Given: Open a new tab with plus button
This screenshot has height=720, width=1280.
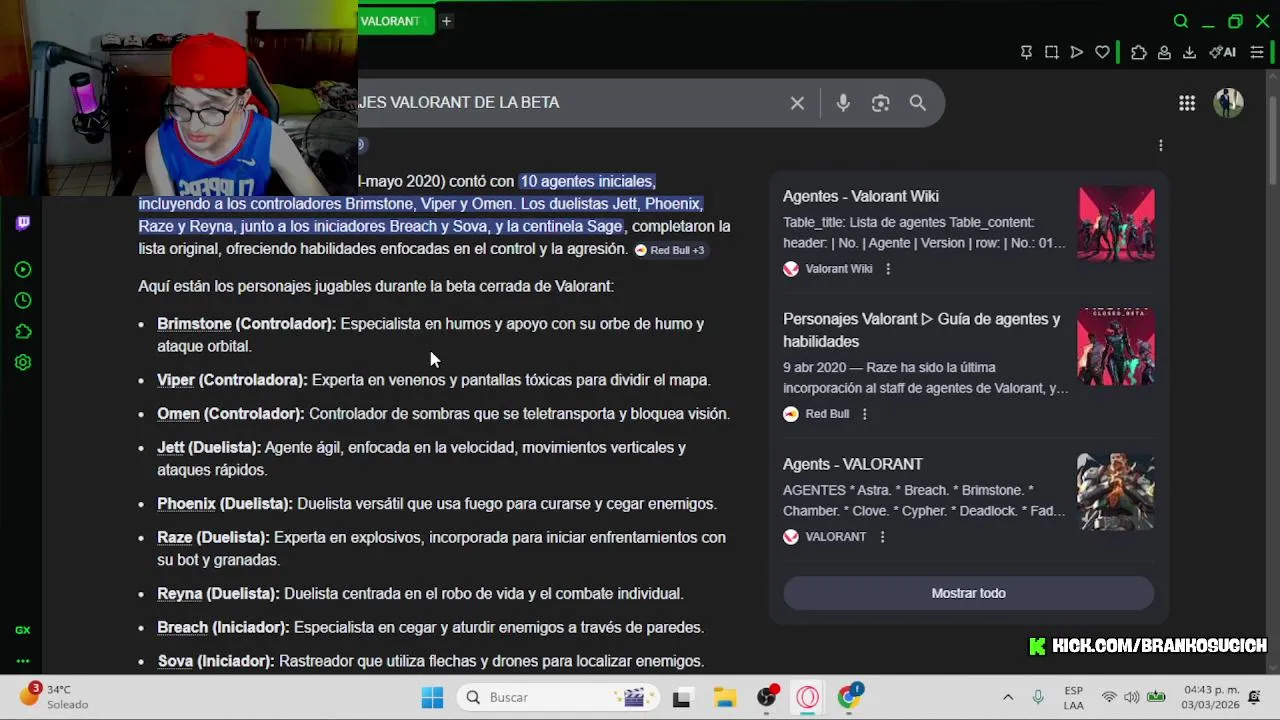Looking at the screenshot, I should click(x=446, y=21).
